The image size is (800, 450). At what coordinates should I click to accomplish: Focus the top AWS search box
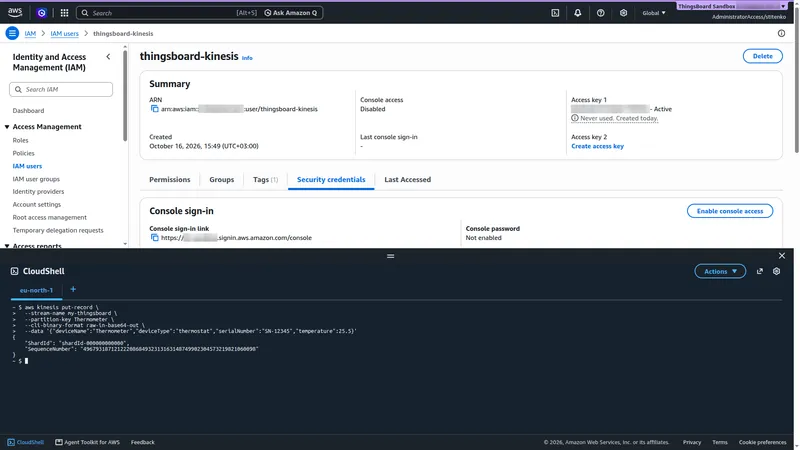click(168, 13)
